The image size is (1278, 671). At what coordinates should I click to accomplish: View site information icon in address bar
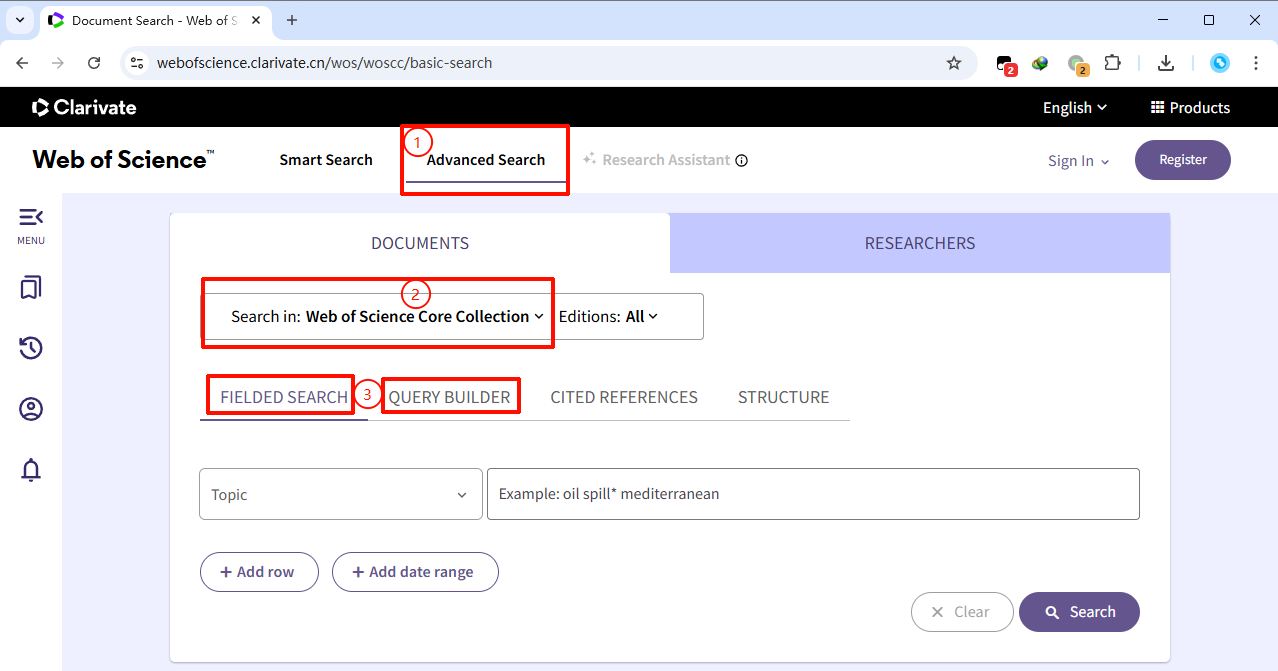(138, 63)
